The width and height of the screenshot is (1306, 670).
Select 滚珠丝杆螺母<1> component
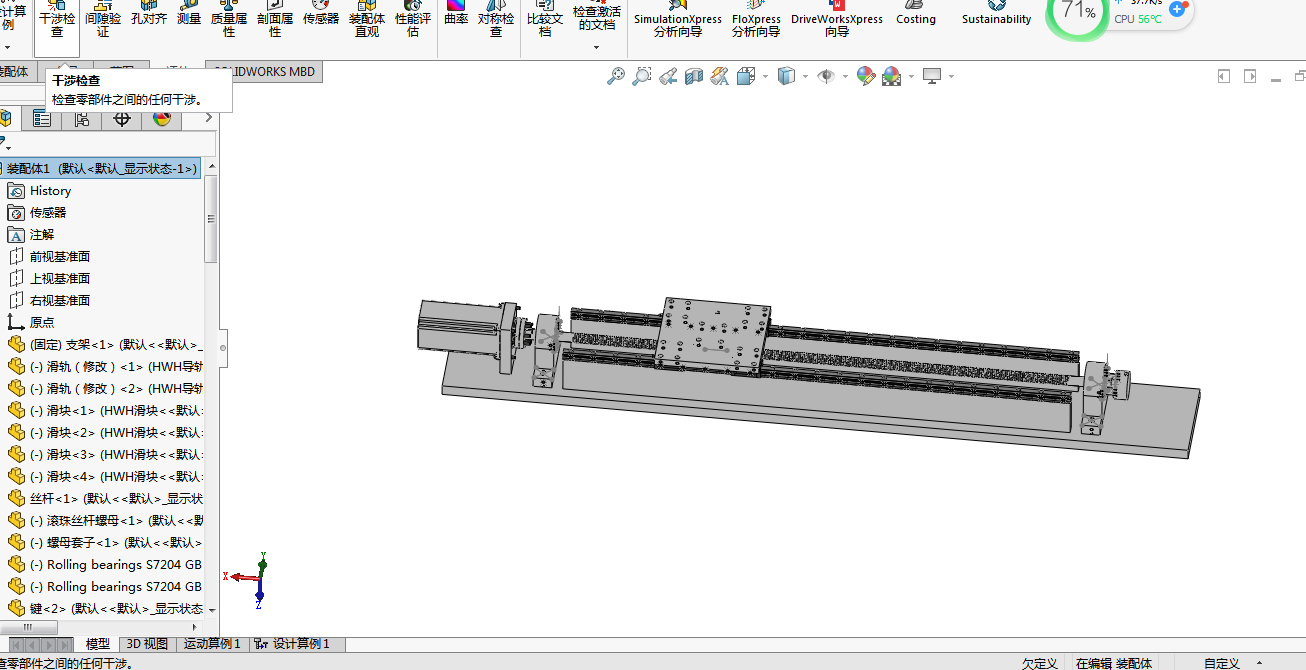click(104, 521)
